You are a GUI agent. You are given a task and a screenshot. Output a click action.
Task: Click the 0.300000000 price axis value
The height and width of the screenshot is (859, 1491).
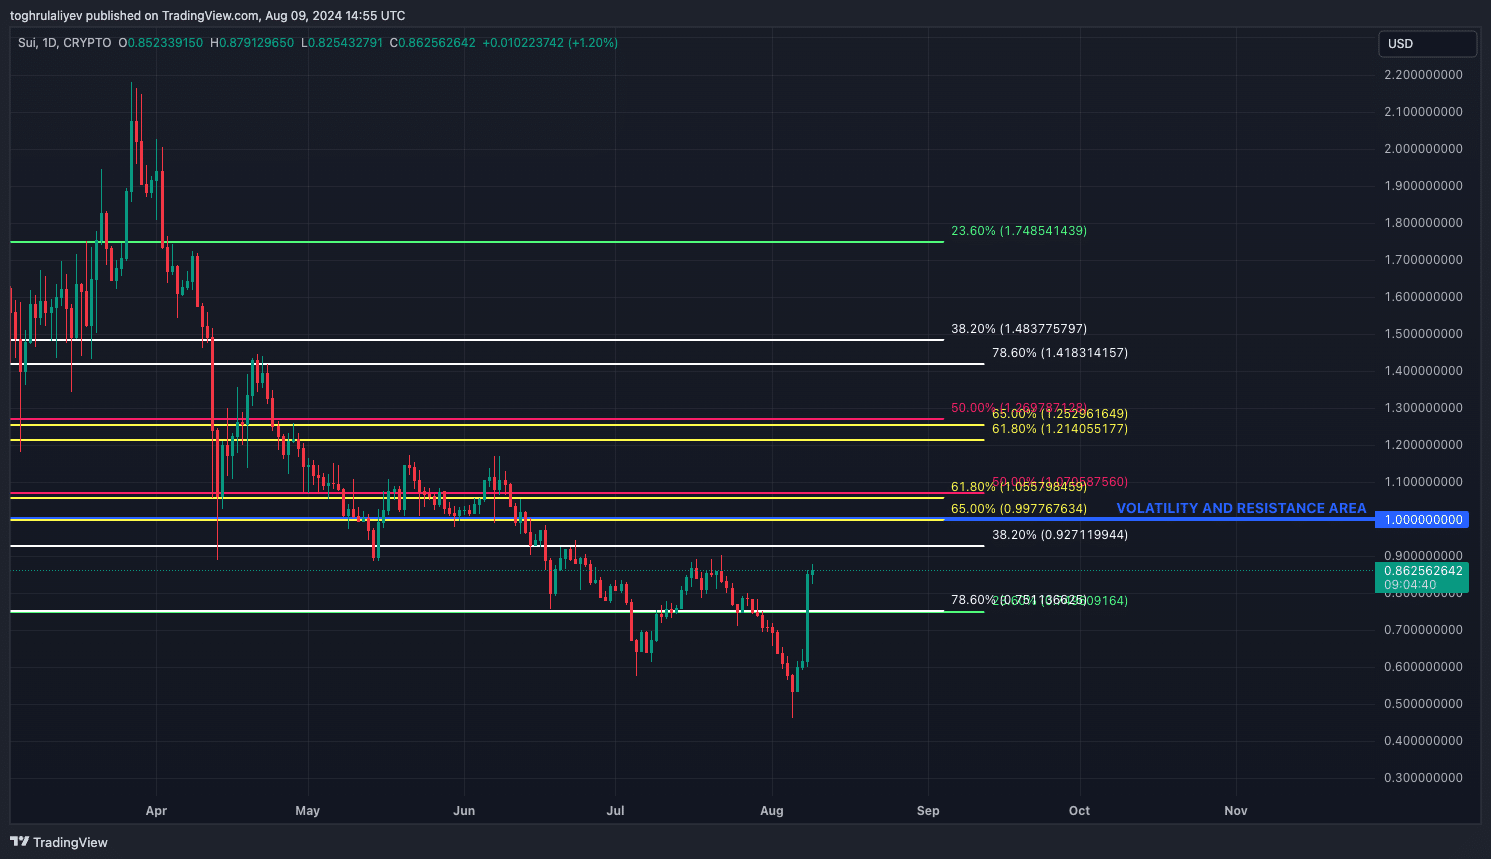[1423, 778]
